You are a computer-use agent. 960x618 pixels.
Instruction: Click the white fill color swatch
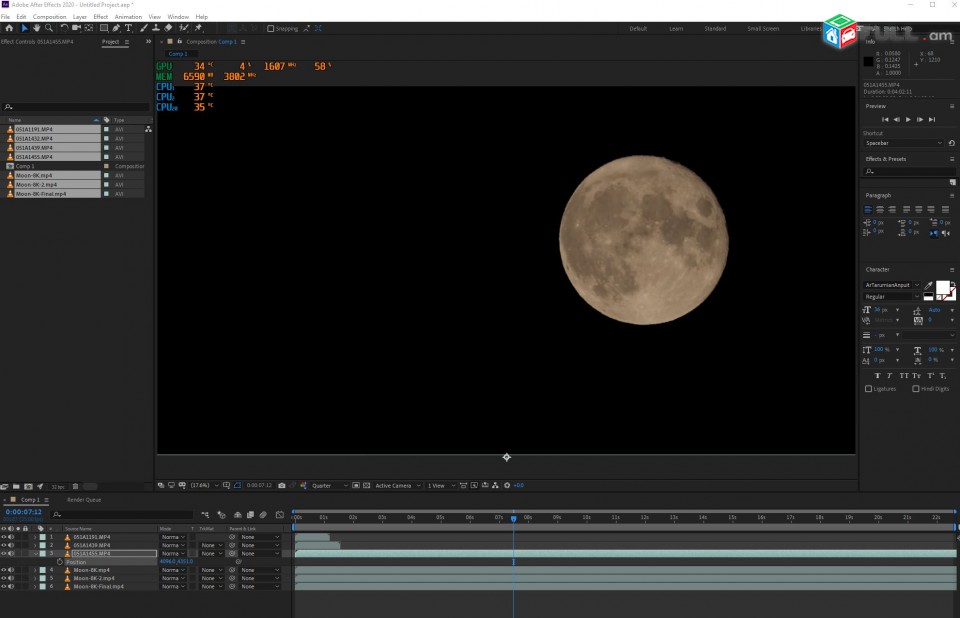pos(943,287)
